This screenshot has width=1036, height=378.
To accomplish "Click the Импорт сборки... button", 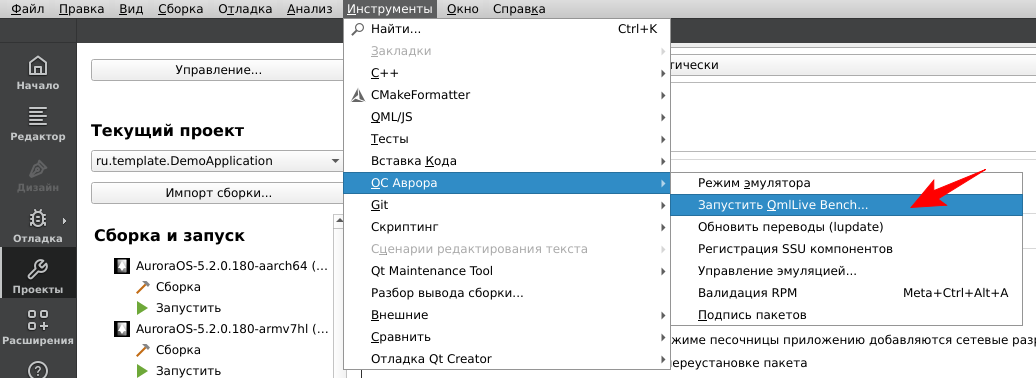I will coord(218,194).
